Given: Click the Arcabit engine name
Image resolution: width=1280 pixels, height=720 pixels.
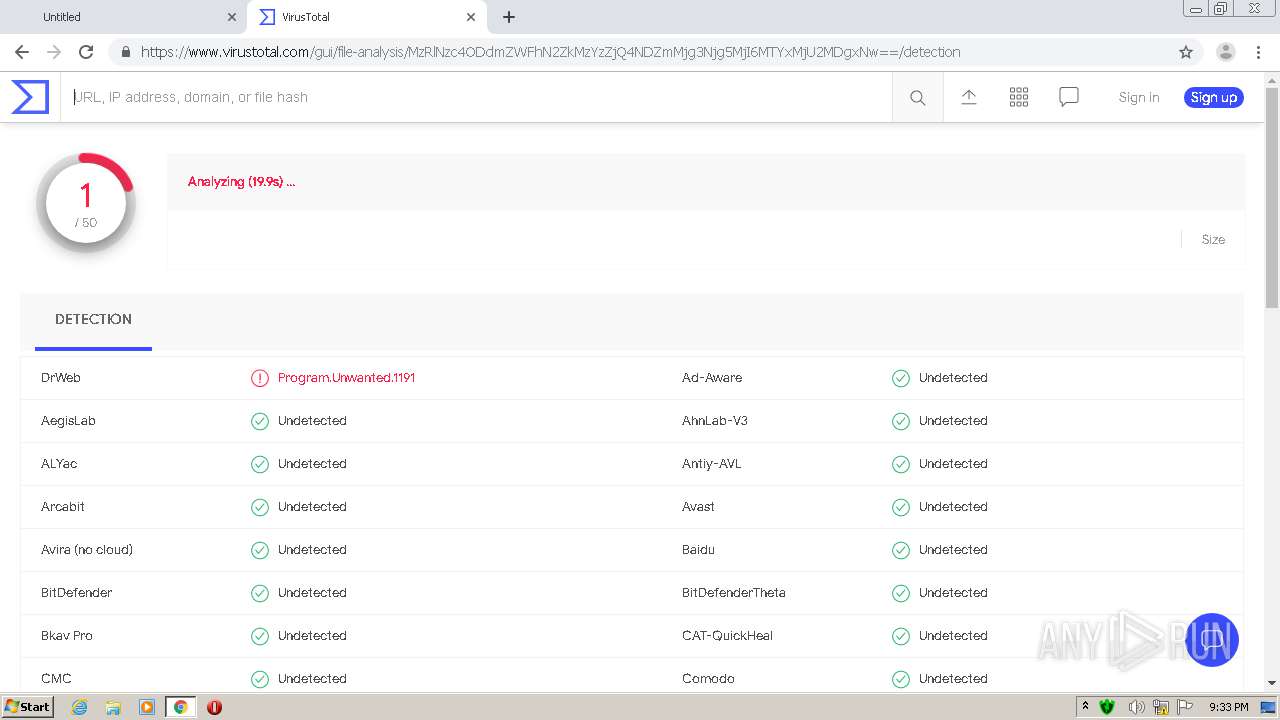Looking at the screenshot, I should pyautogui.click(x=63, y=507).
